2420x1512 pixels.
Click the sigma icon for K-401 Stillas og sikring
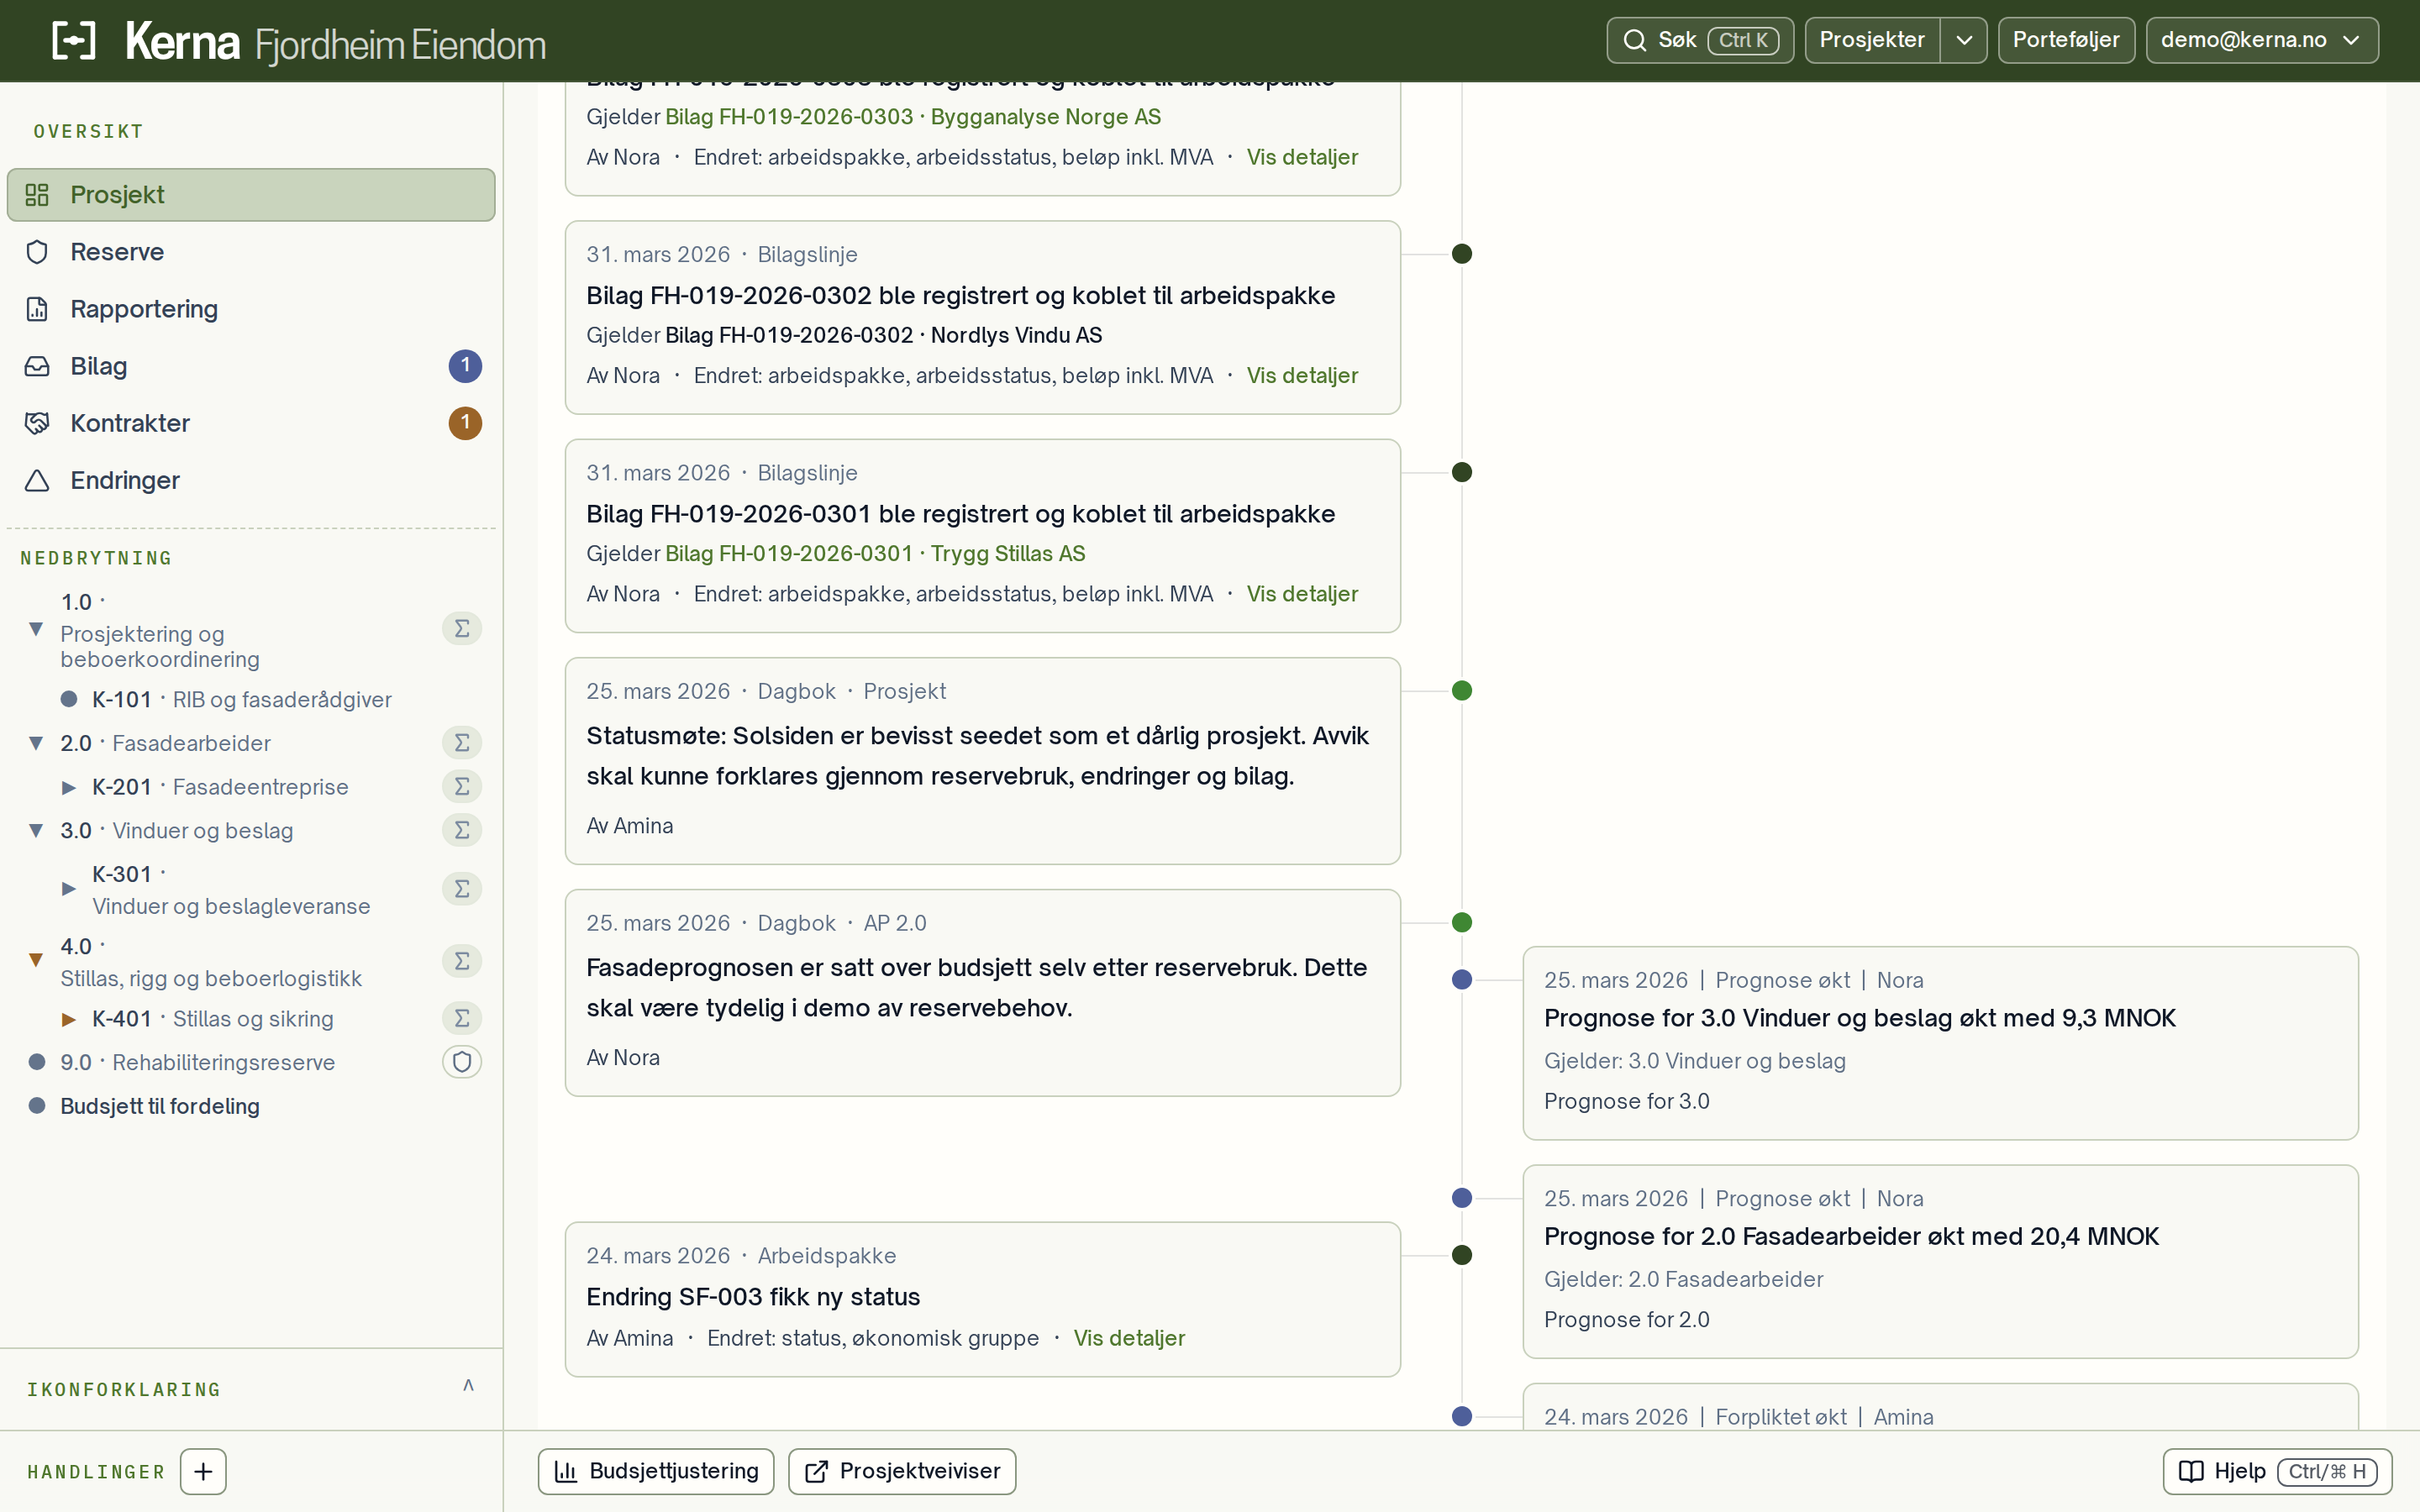(x=462, y=1018)
